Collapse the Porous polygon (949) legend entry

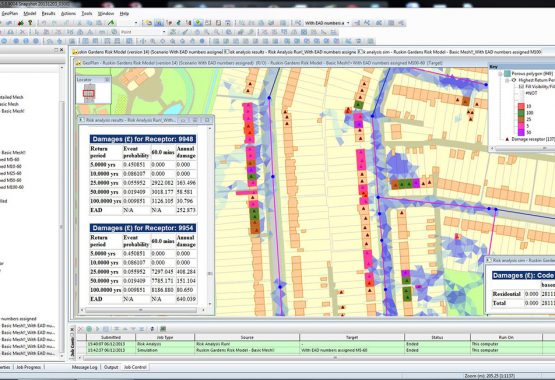(500, 74)
